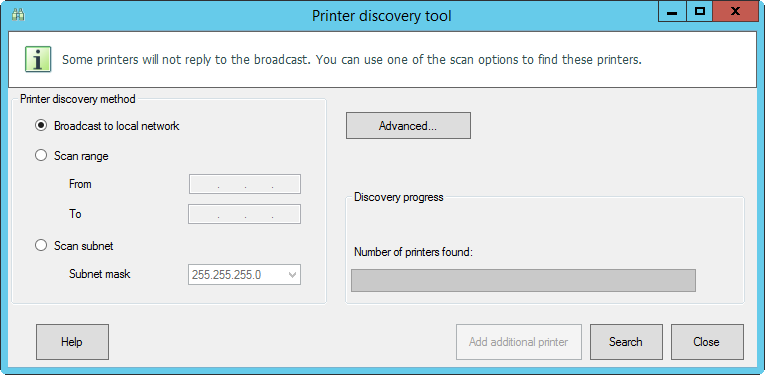Image resolution: width=765 pixels, height=375 pixels.
Task: Click the discovery progress bar
Action: (523, 280)
